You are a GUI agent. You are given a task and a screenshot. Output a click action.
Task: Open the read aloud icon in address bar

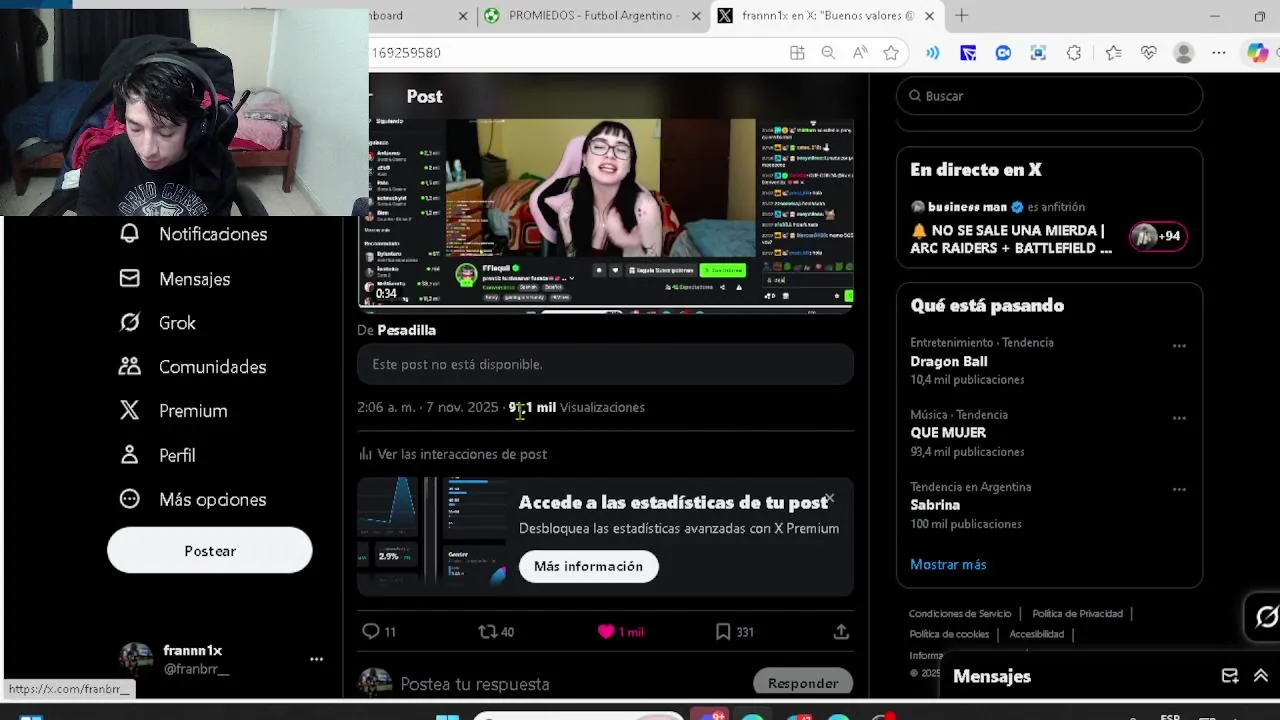click(x=860, y=53)
